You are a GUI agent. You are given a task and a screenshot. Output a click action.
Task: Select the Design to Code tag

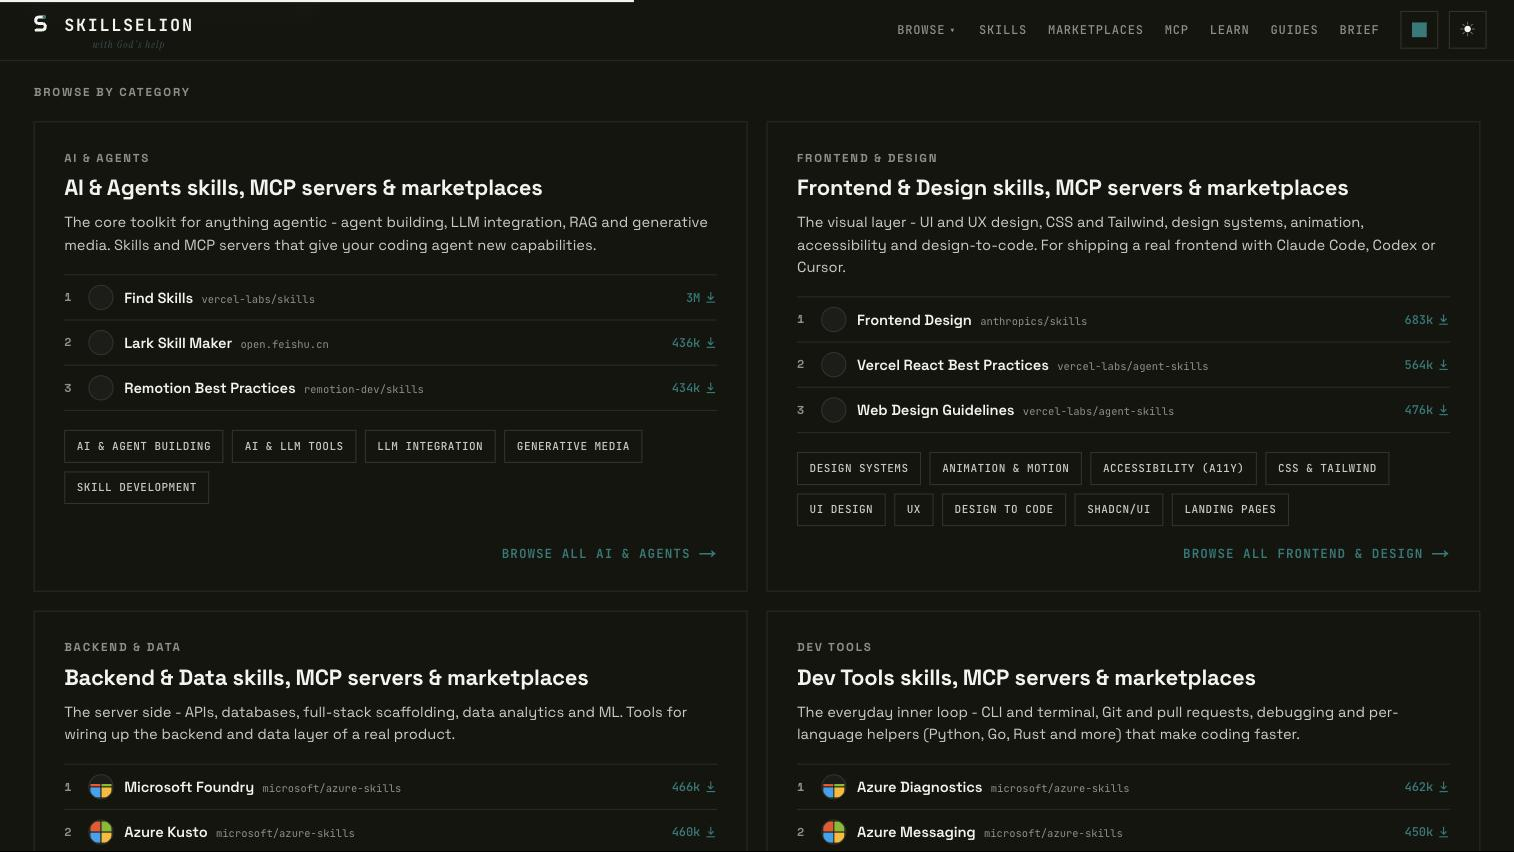[x=1004, y=509]
